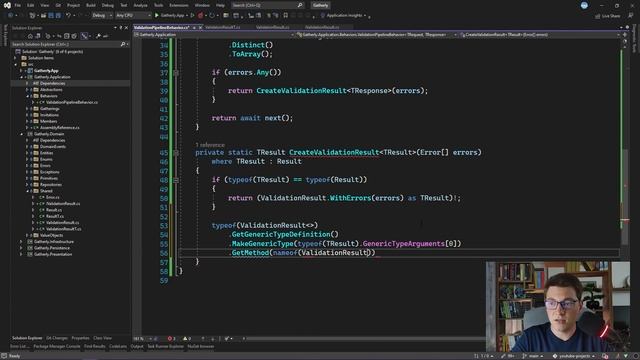Click the Save All icon in toolbar
This screenshot has height=360, width=640.
pyautogui.click(x=58, y=16)
